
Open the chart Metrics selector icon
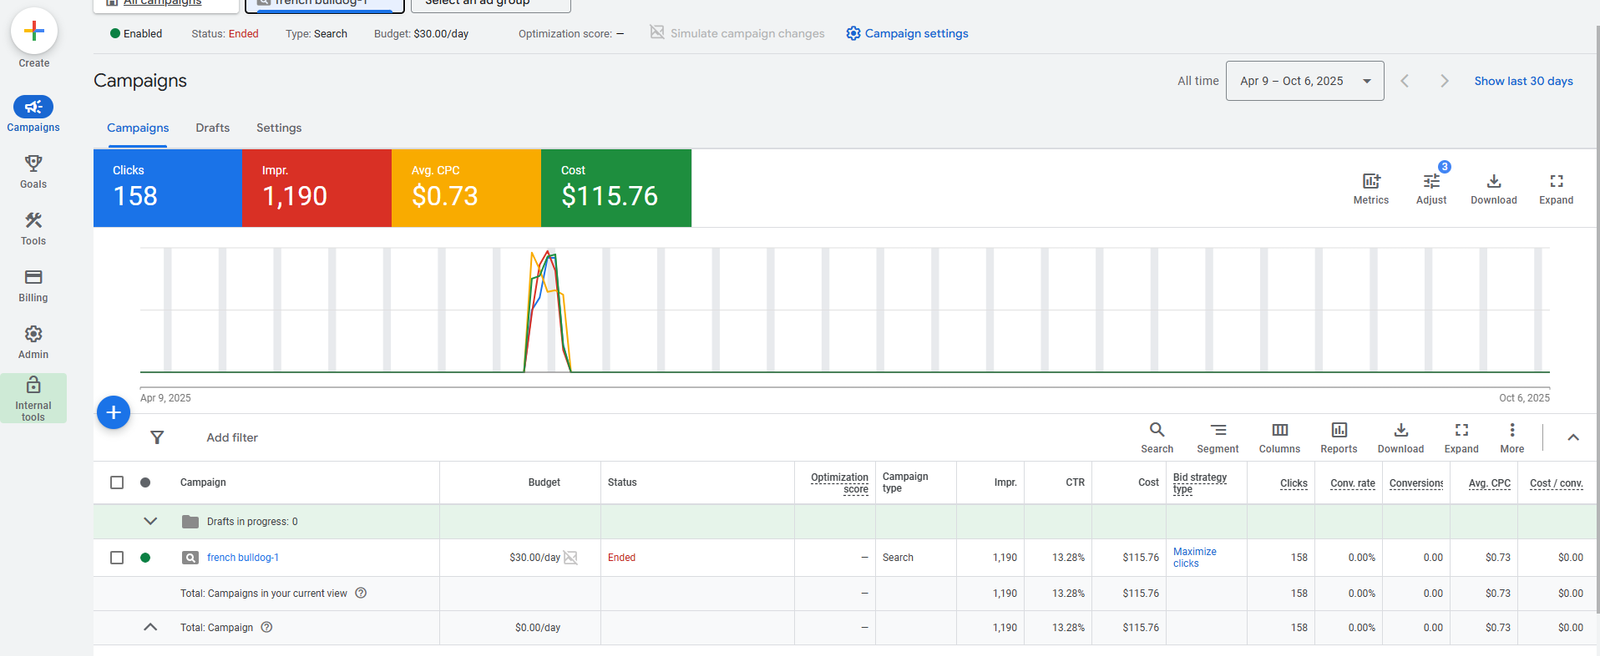pos(1370,182)
